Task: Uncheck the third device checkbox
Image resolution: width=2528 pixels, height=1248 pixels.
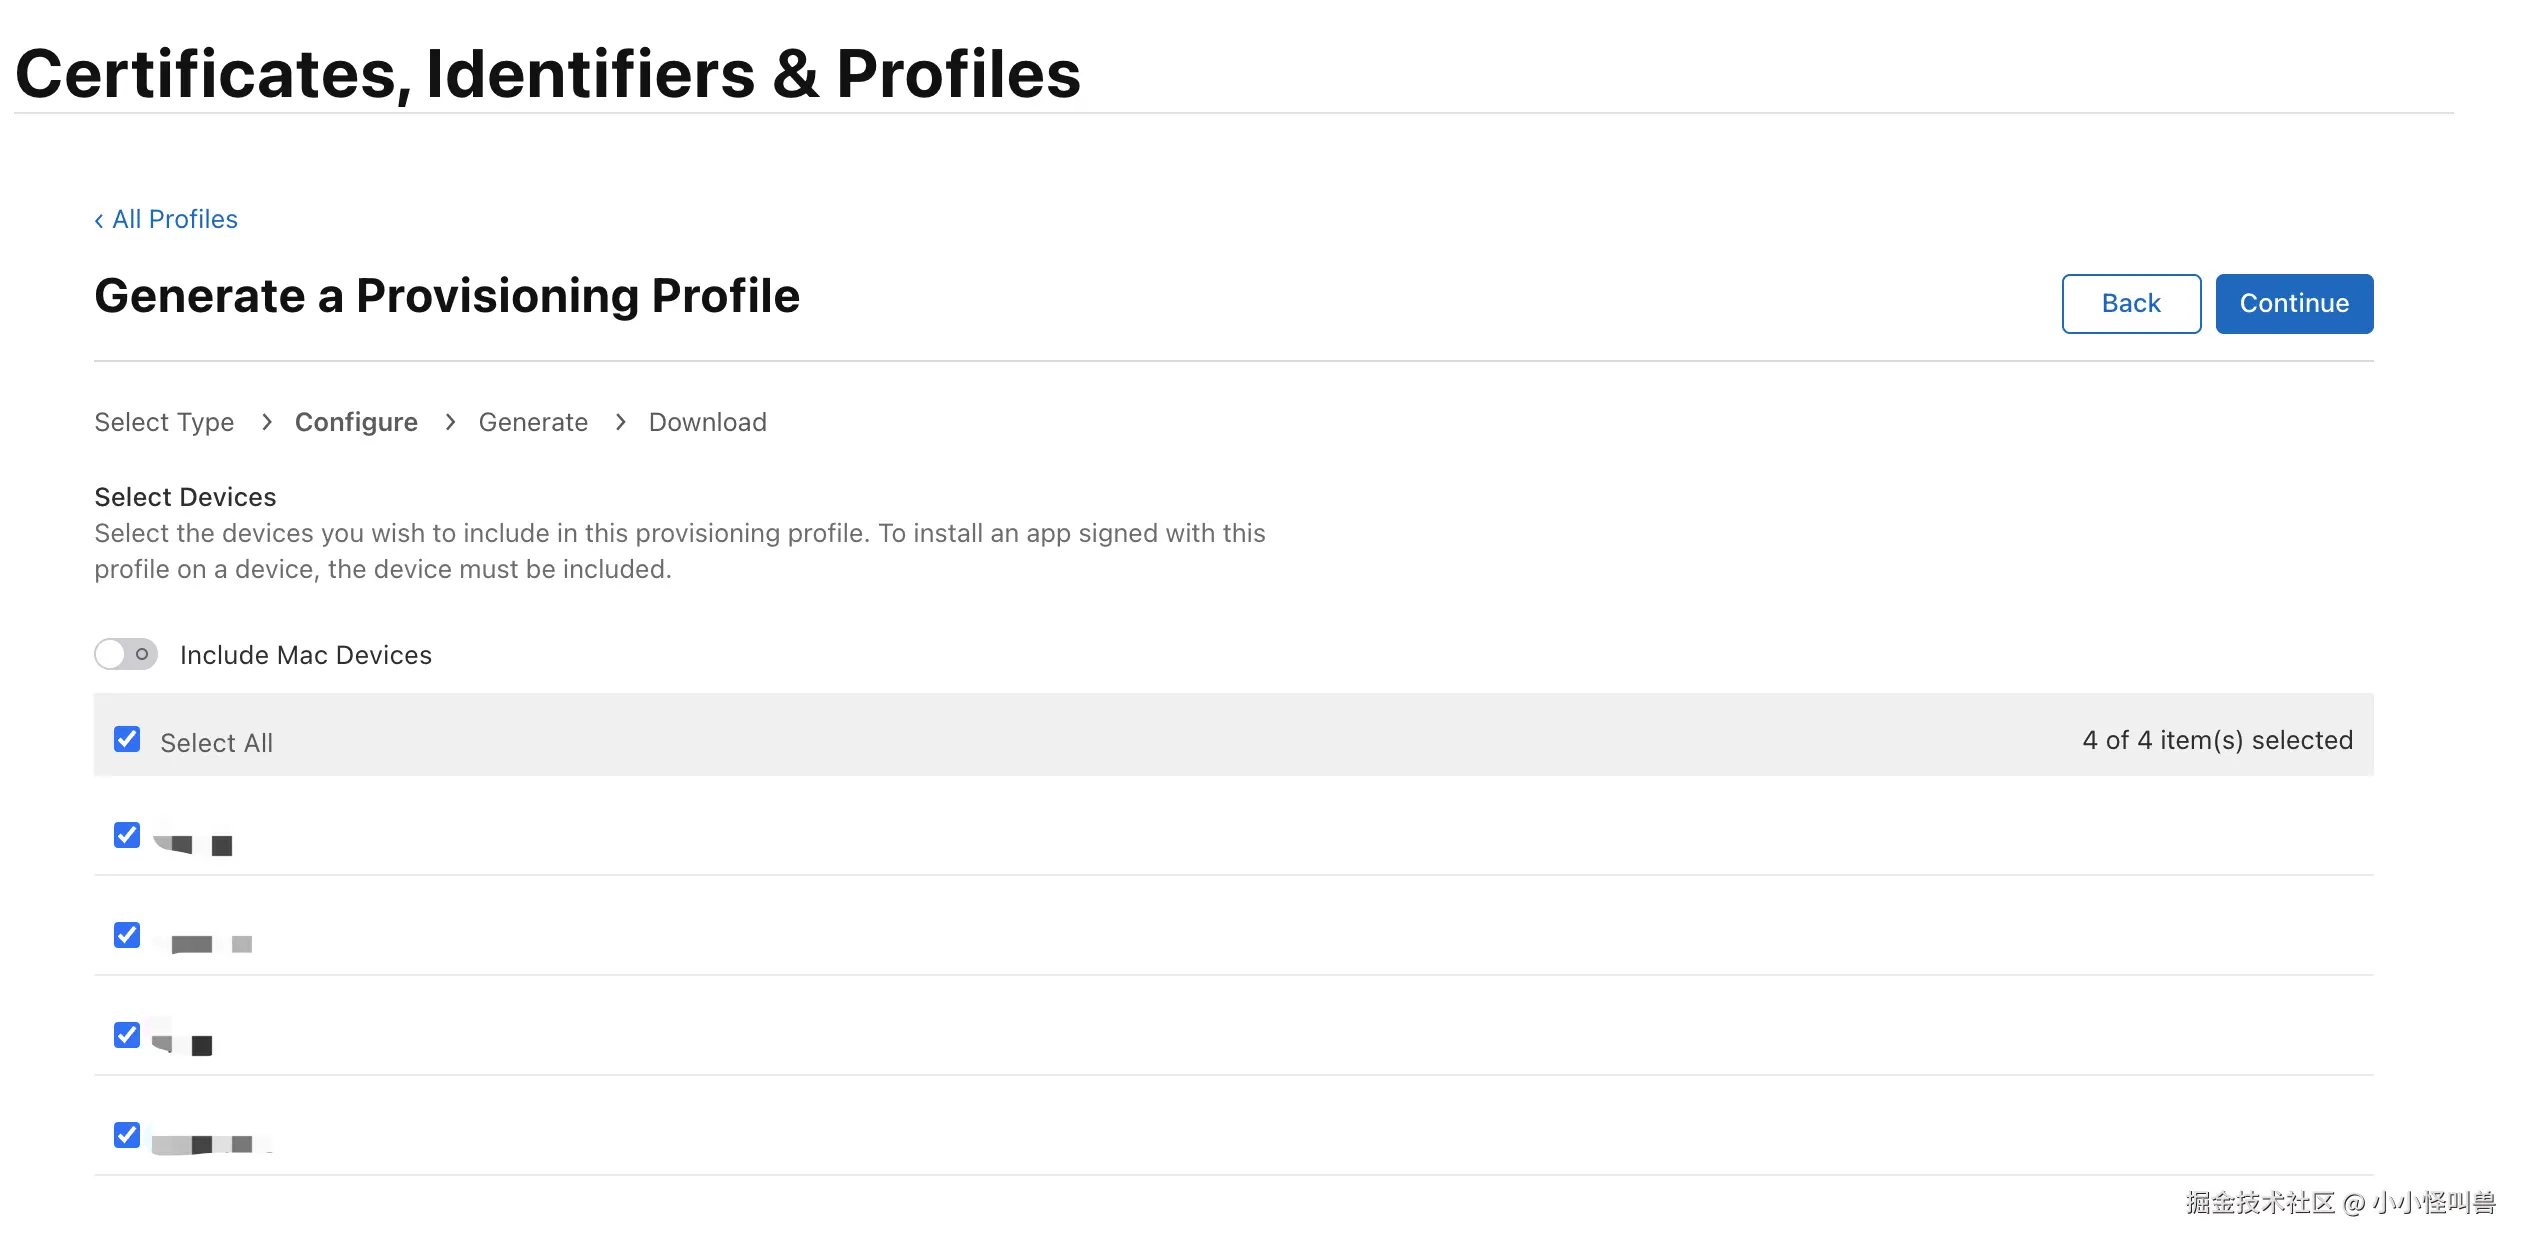Action: coord(127,1035)
